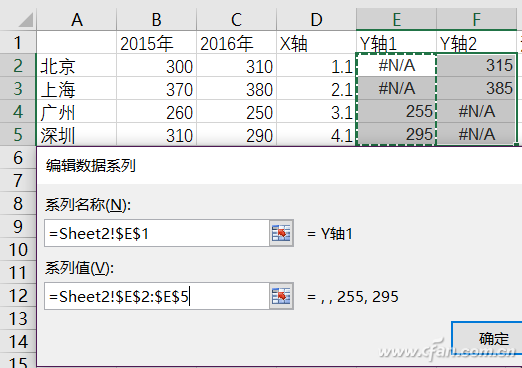Select row 14 header
Screen dimensions: 522x368
pos(18,341)
